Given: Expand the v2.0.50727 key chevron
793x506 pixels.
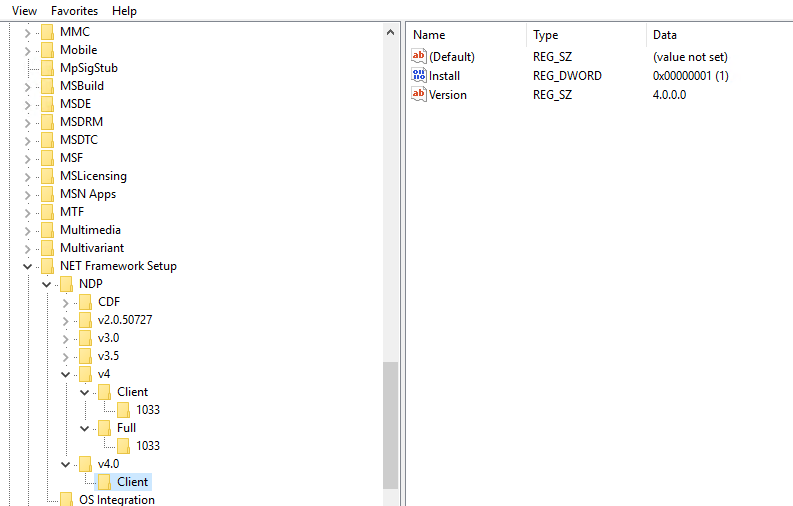Looking at the screenshot, I should click(65, 321).
